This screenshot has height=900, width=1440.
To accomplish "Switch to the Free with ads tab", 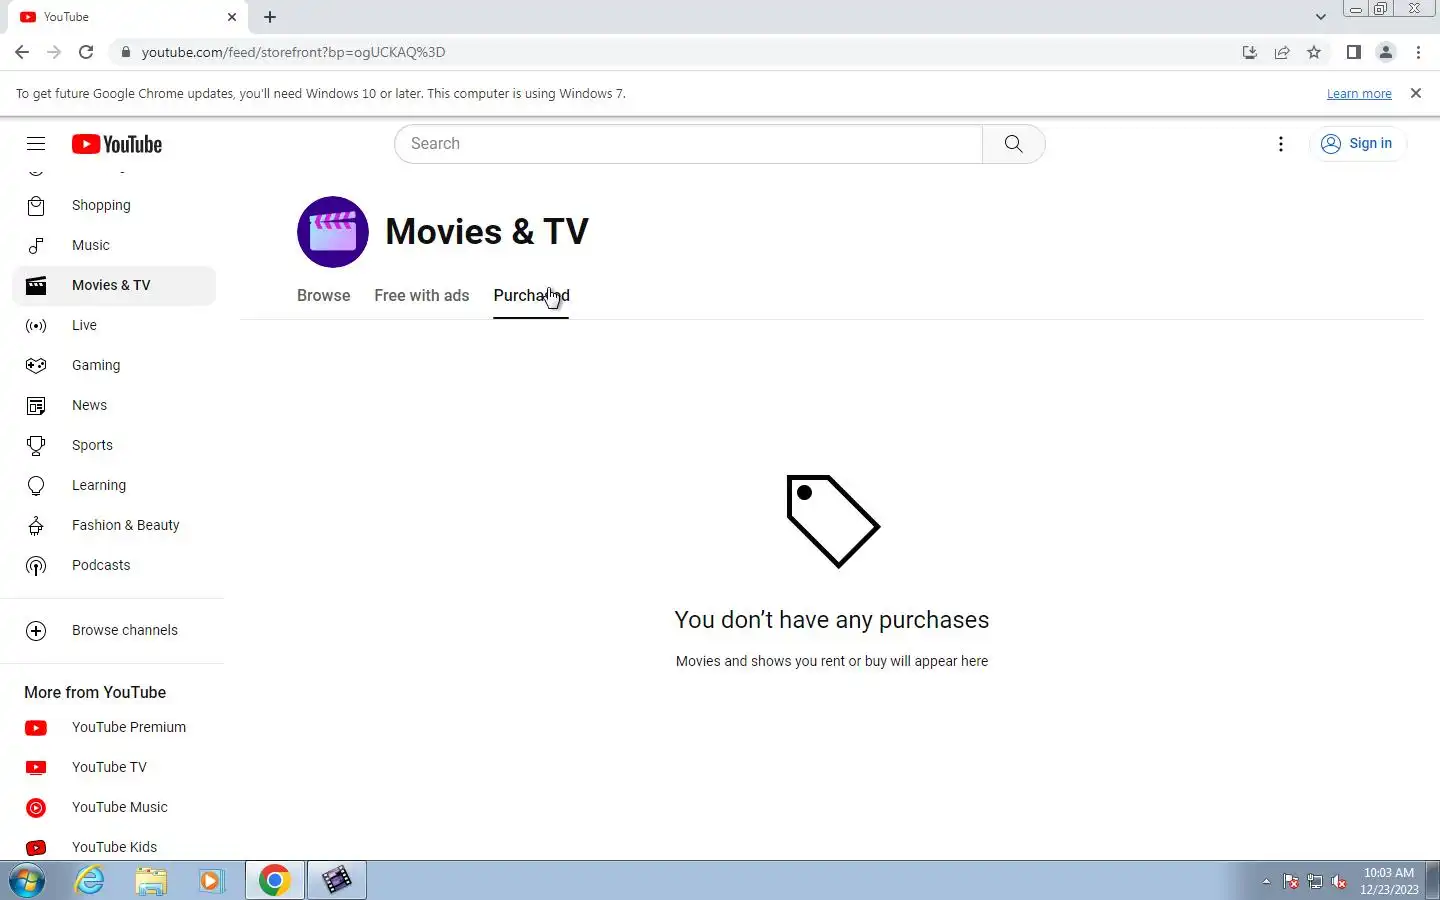I will (x=422, y=296).
